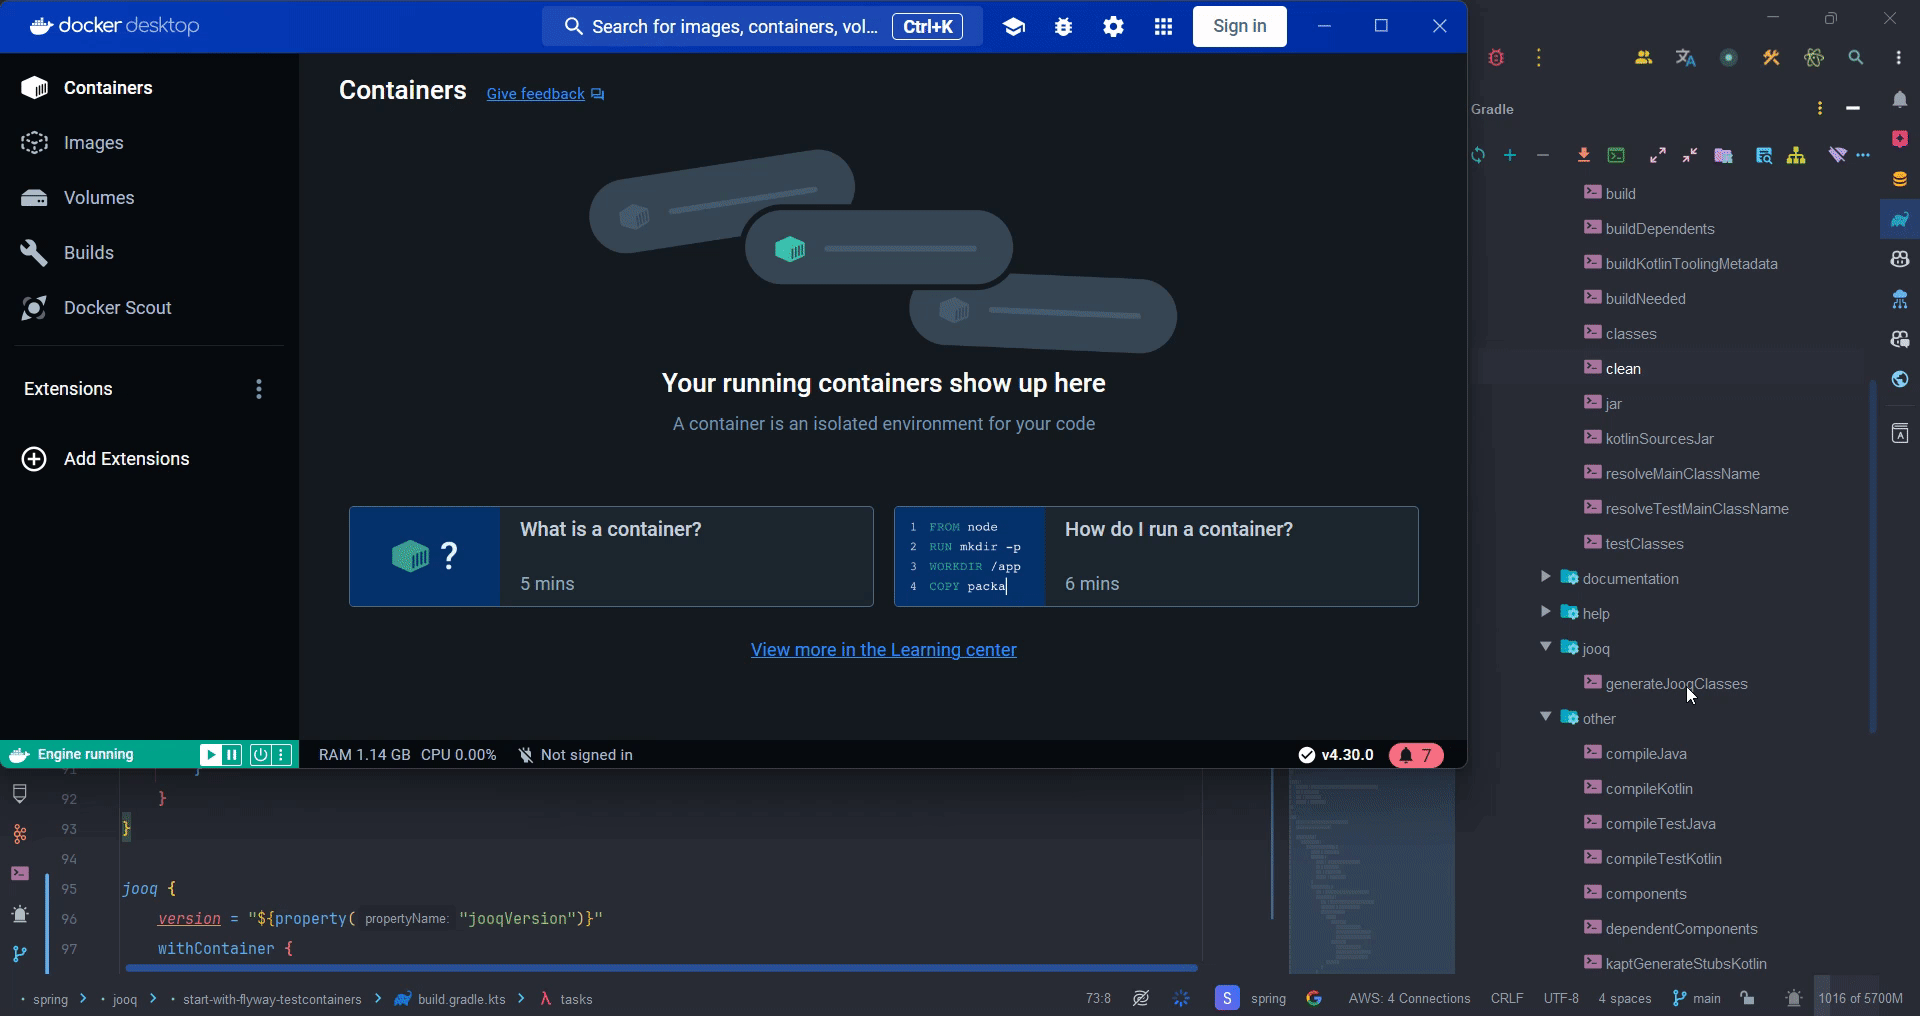Reload all Gradle projects icon
Viewport: 1920px width, 1016px height.
pyautogui.click(x=1478, y=155)
